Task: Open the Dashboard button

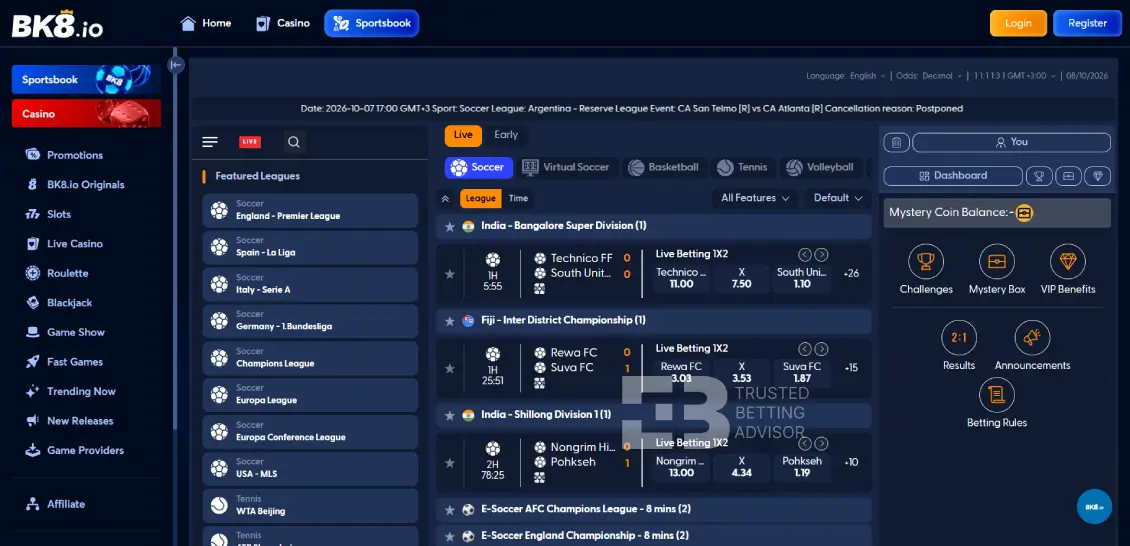Action: [953, 176]
